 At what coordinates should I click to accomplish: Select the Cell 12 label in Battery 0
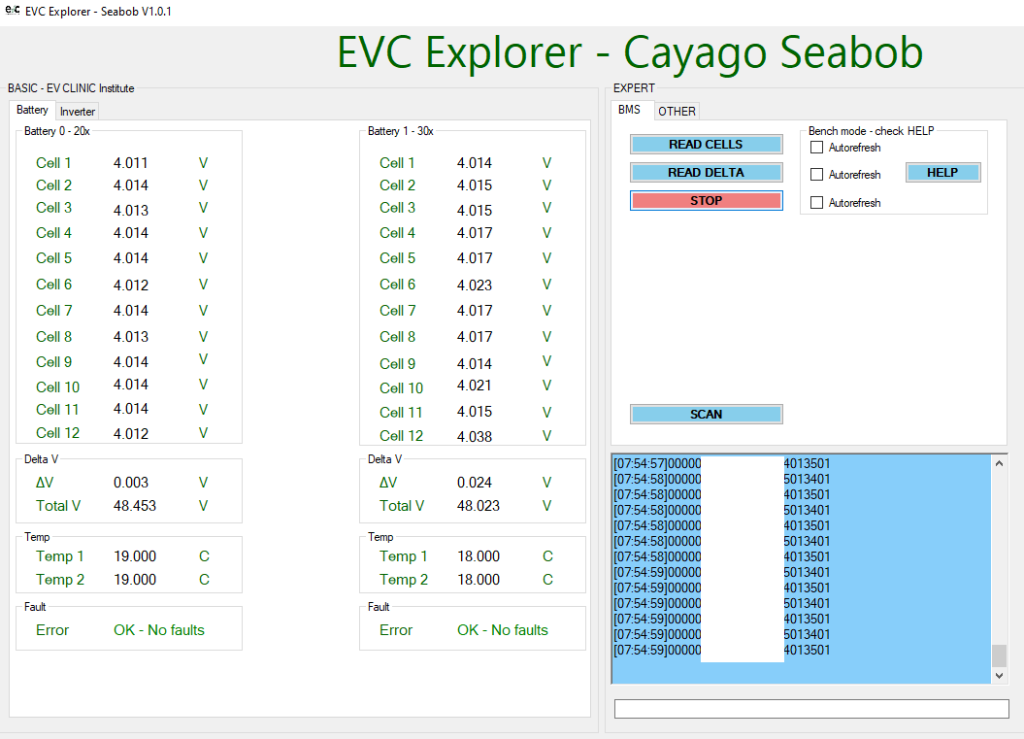point(57,433)
